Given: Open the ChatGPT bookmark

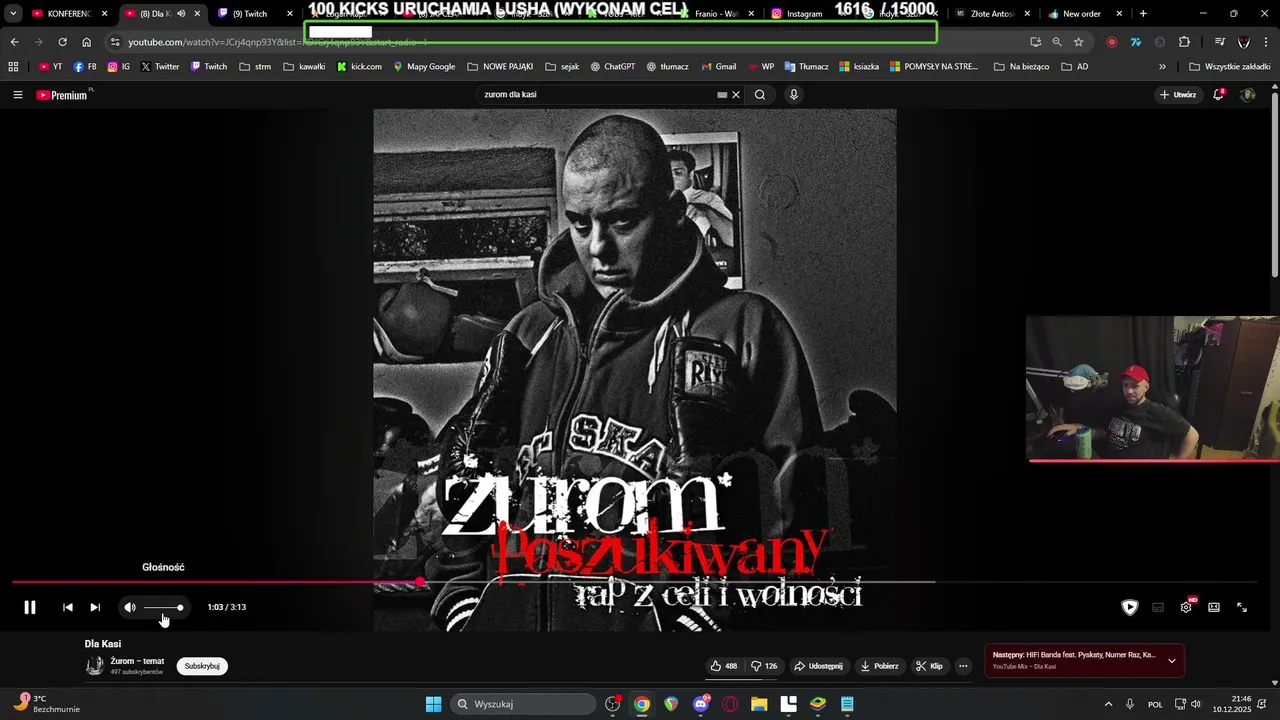Looking at the screenshot, I should tap(612, 67).
